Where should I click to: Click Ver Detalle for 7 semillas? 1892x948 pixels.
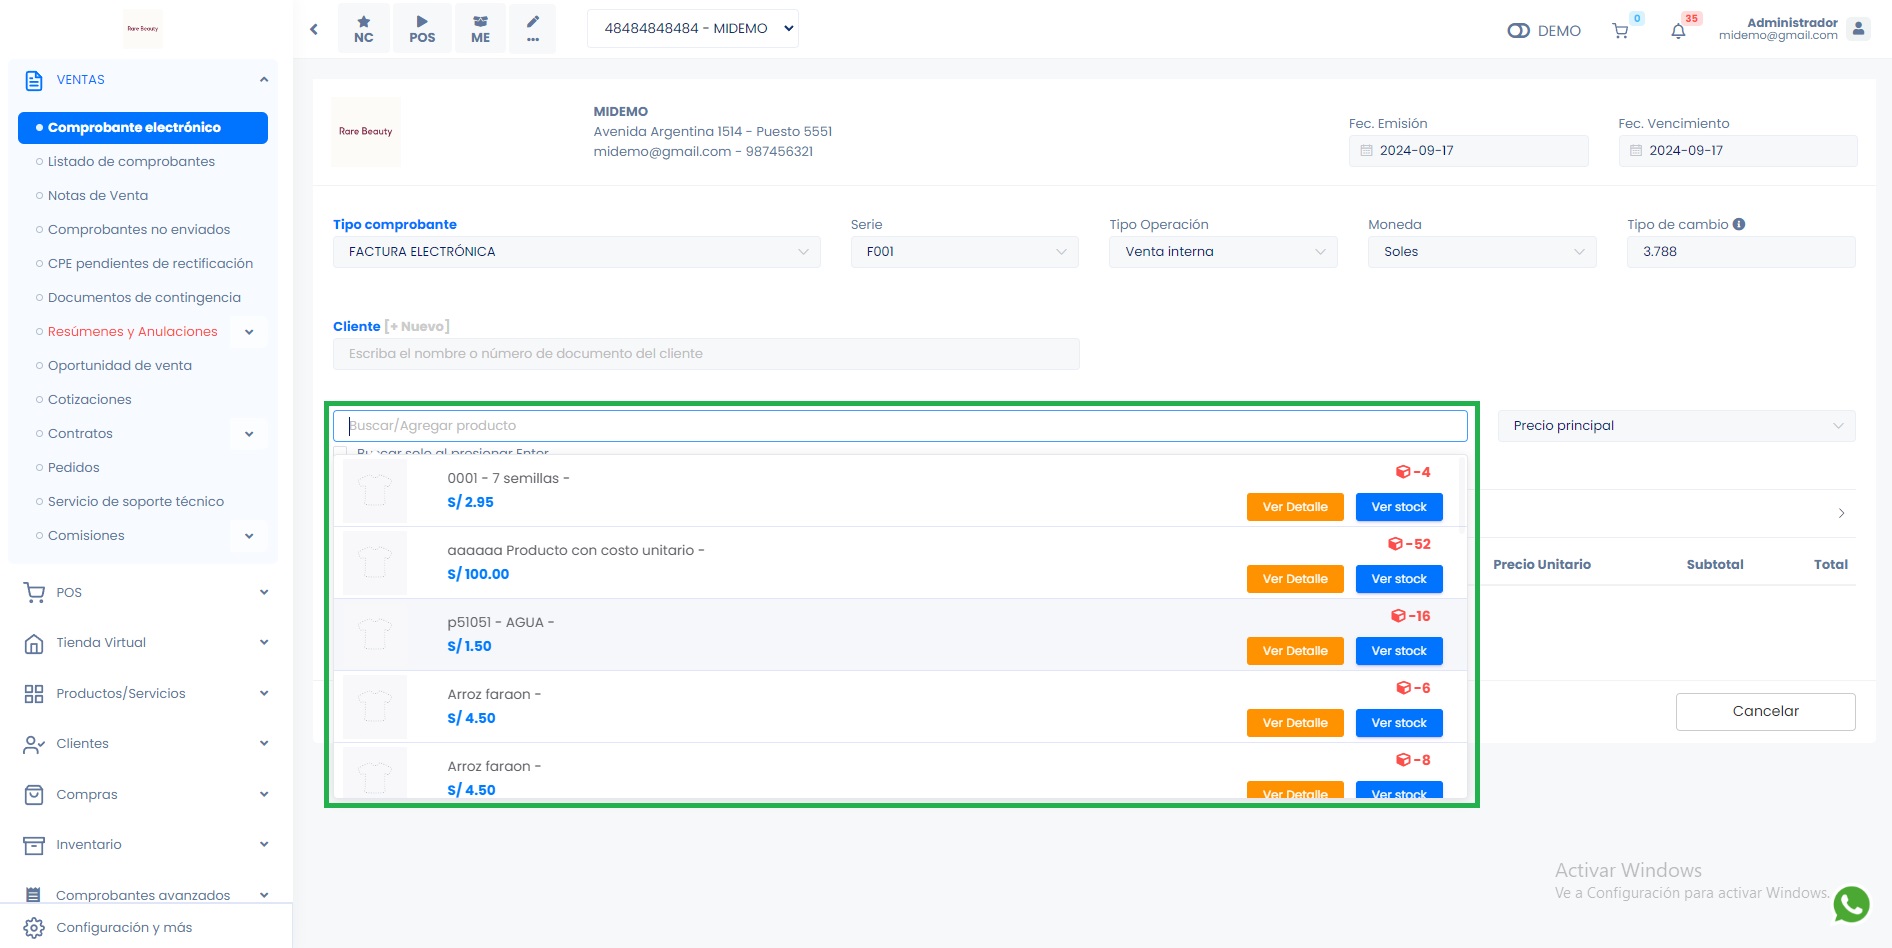pyautogui.click(x=1294, y=507)
